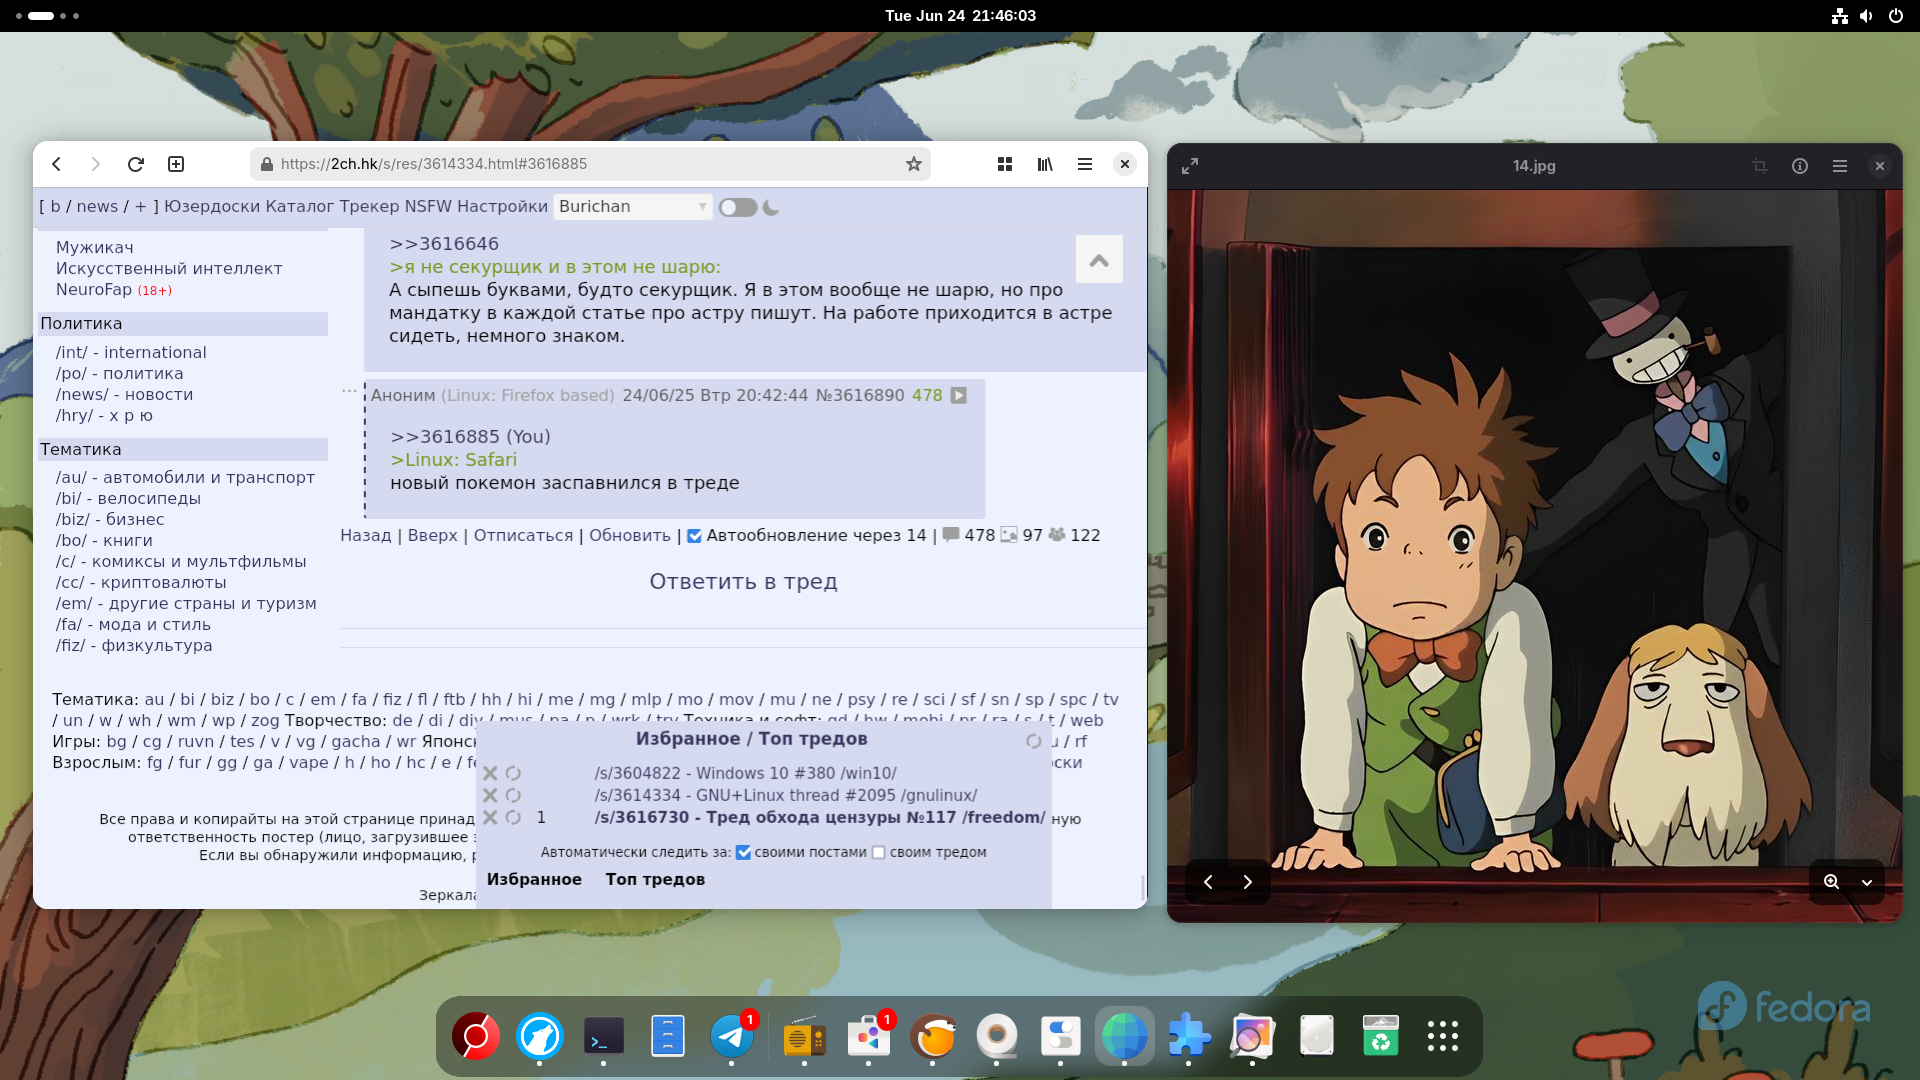Open image viewer hamburger menu
Image resolution: width=1920 pixels, height=1080 pixels.
click(x=1839, y=166)
